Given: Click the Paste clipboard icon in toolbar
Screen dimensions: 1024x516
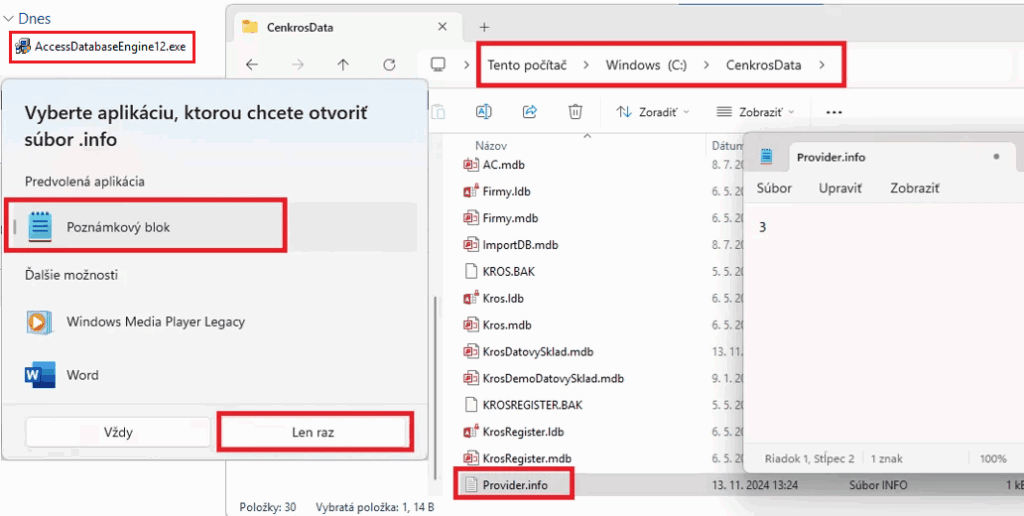Looking at the screenshot, I should click(x=438, y=111).
